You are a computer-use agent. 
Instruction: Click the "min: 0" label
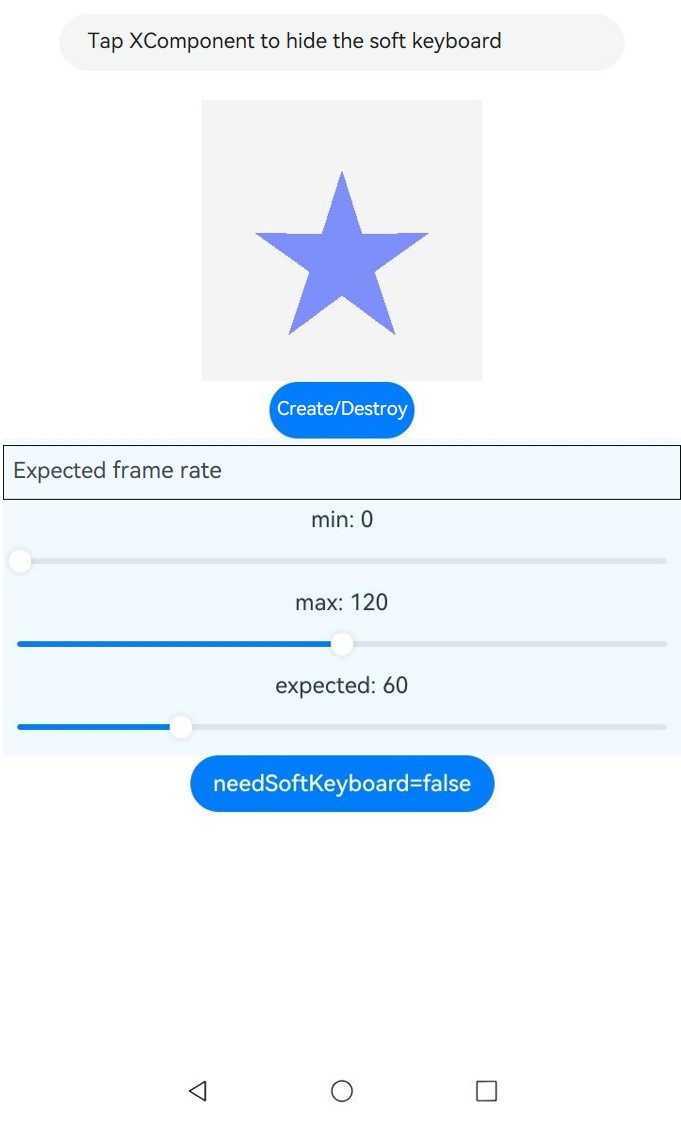coord(342,519)
